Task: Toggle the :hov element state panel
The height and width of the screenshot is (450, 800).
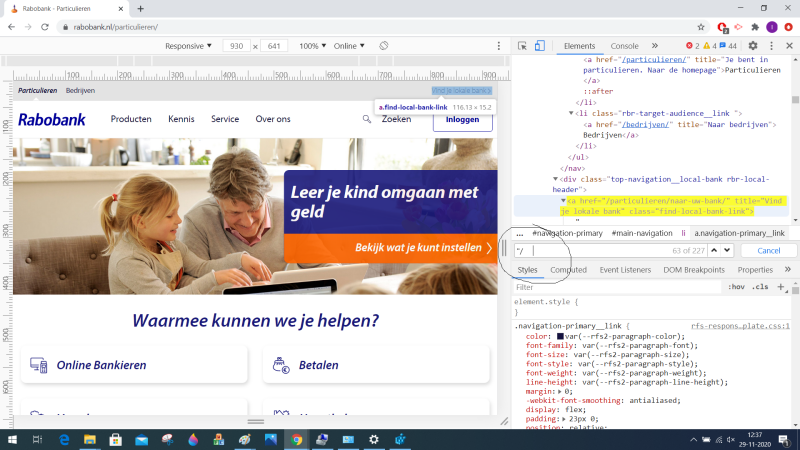Action: (736, 287)
